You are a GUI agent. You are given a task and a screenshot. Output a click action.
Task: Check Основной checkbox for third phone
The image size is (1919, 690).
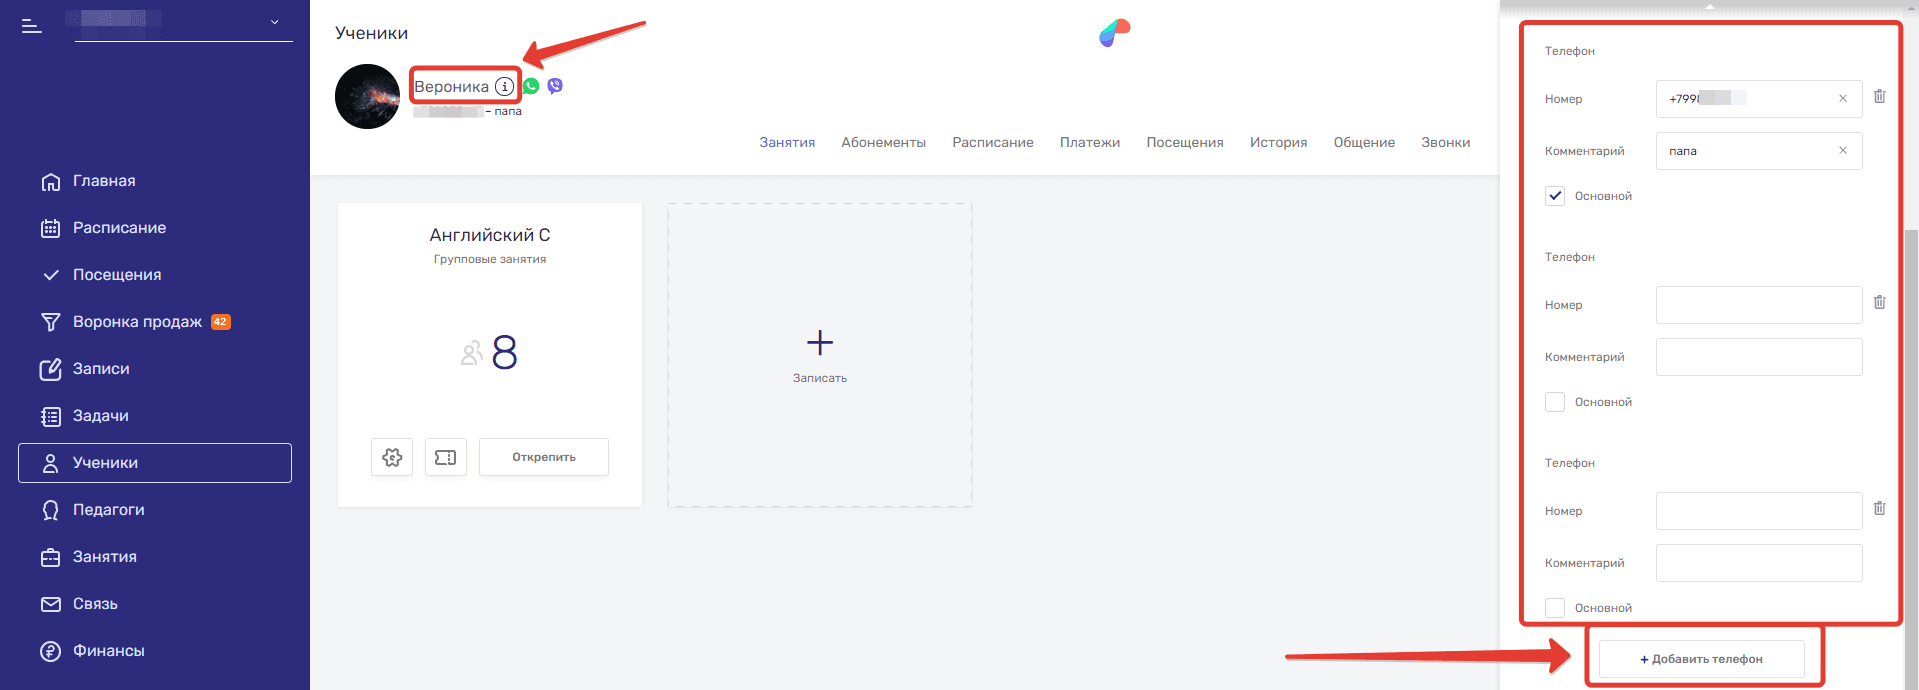tap(1555, 608)
